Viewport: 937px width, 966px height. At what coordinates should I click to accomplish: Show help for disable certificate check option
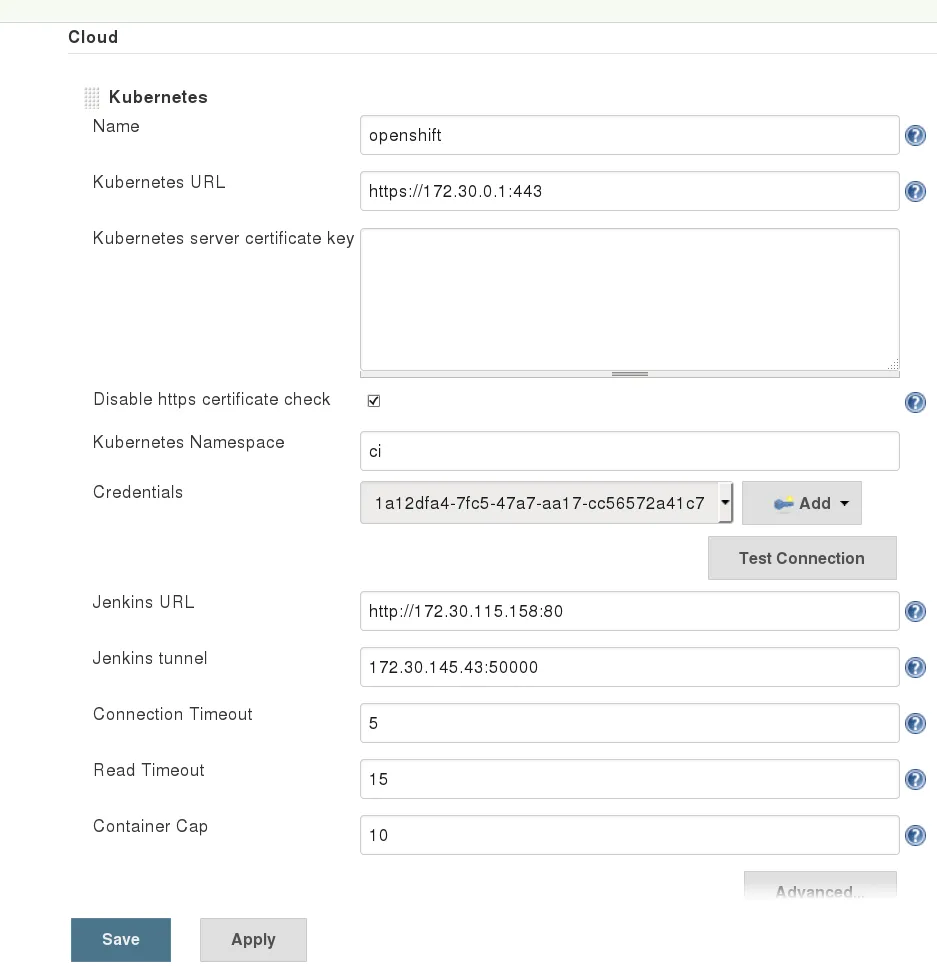[x=915, y=403]
